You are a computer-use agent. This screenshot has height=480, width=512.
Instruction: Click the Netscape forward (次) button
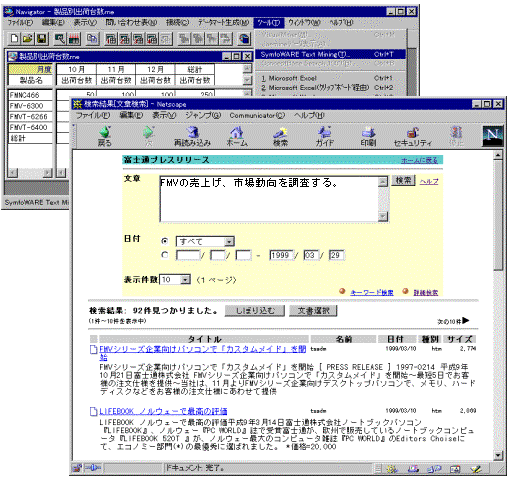[x=149, y=136]
